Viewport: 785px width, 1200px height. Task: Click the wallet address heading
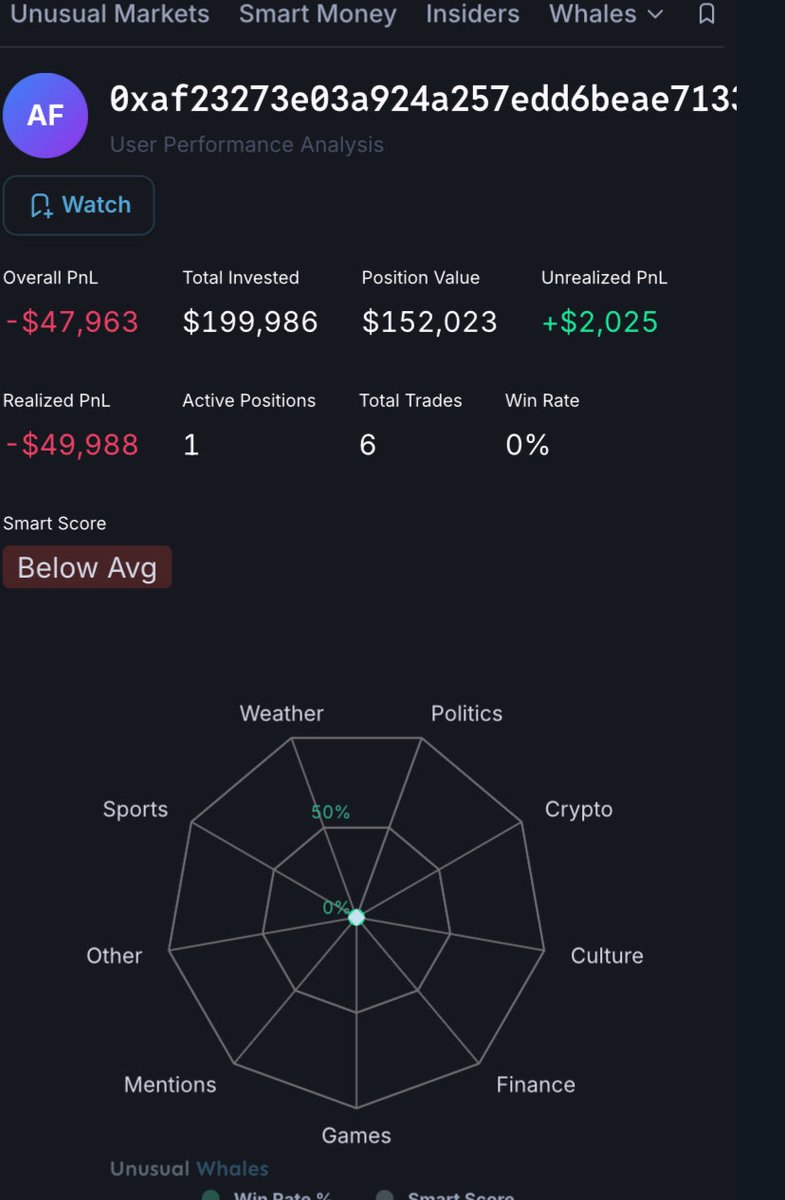click(x=423, y=99)
